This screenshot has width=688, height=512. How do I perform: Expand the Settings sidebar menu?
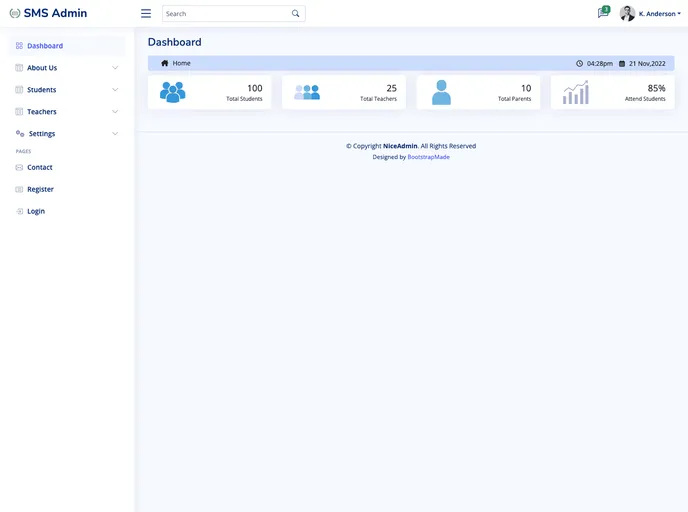point(42,134)
